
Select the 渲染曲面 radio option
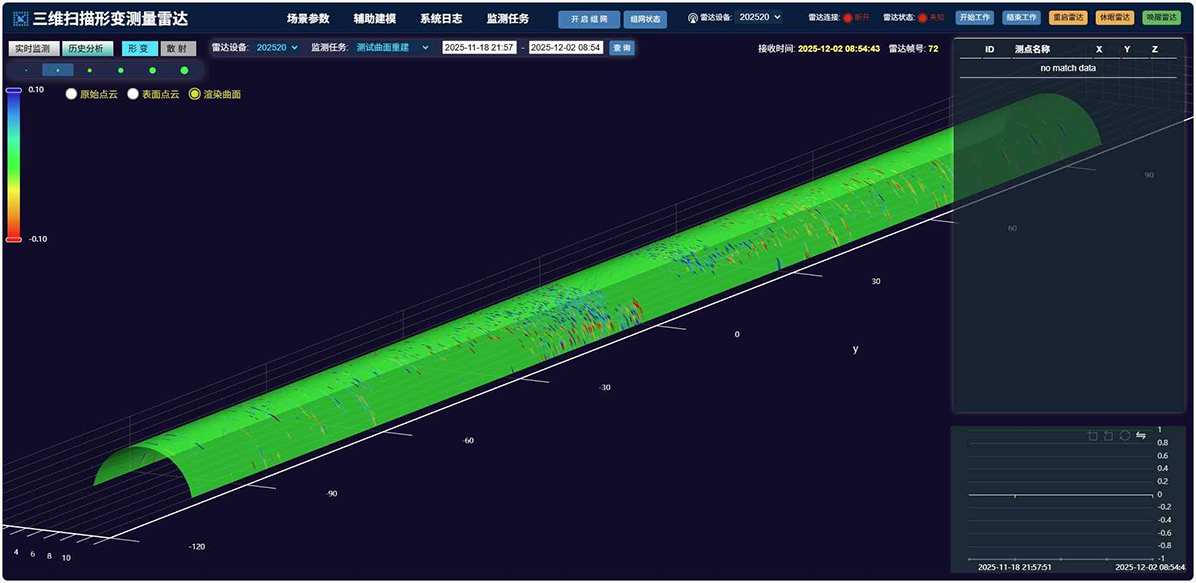coord(195,94)
